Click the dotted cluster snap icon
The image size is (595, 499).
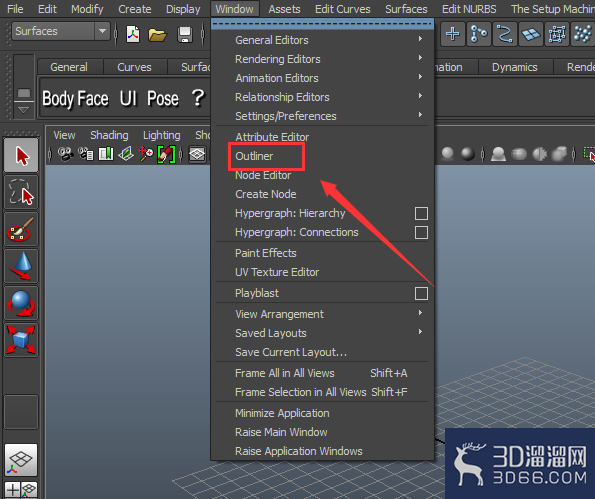pos(582,34)
